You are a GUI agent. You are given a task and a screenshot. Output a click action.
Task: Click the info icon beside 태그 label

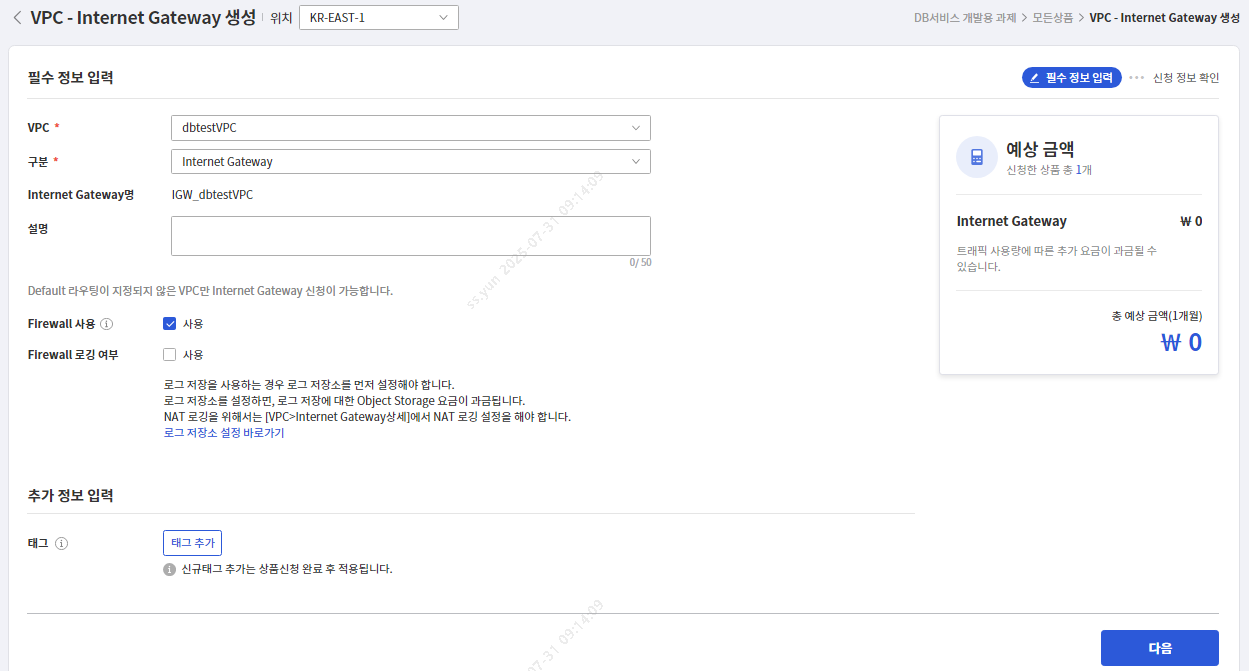[x=63, y=543]
